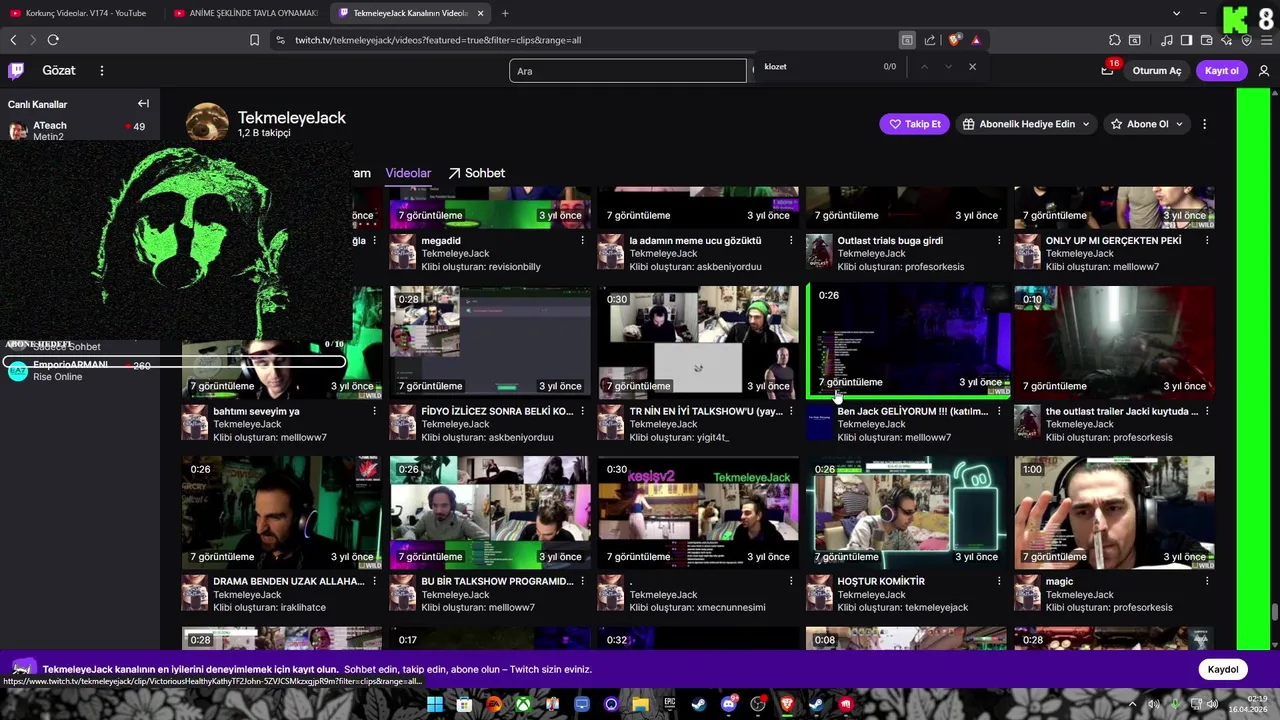Image resolution: width=1280 pixels, height=720 pixels.
Task: Toggle the browser sidebar panel icon
Action: (1186, 40)
